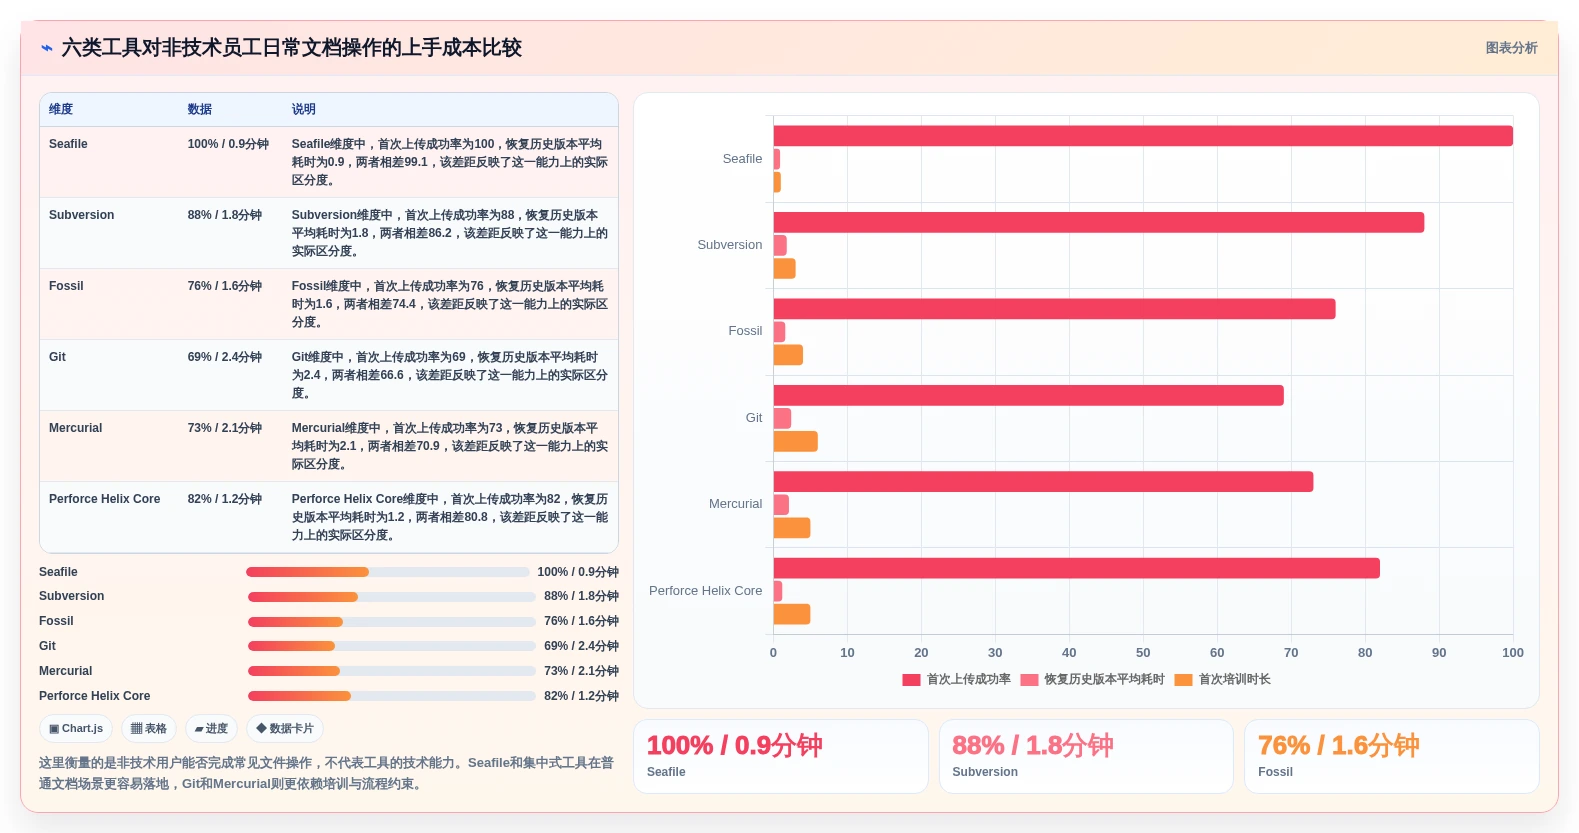1579x833 pixels.
Task: Click the 50 tick on the x-axis
Action: 1143,653
